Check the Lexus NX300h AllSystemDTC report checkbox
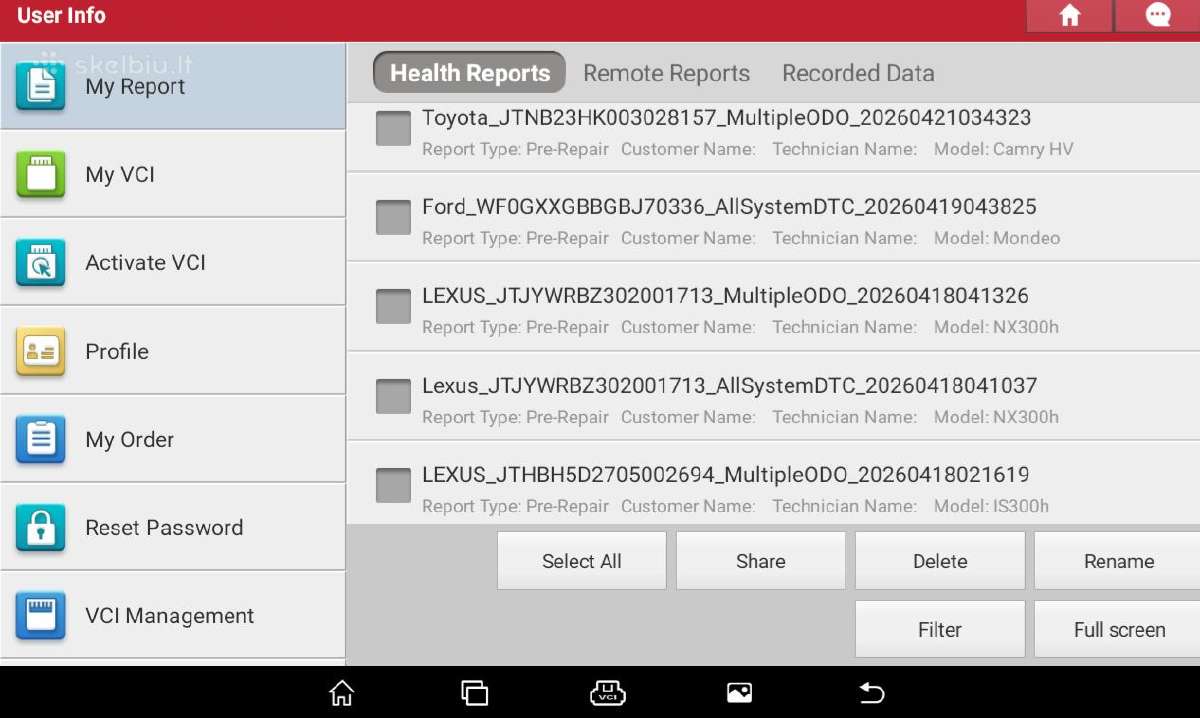This screenshot has width=1200, height=718. click(x=393, y=396)
